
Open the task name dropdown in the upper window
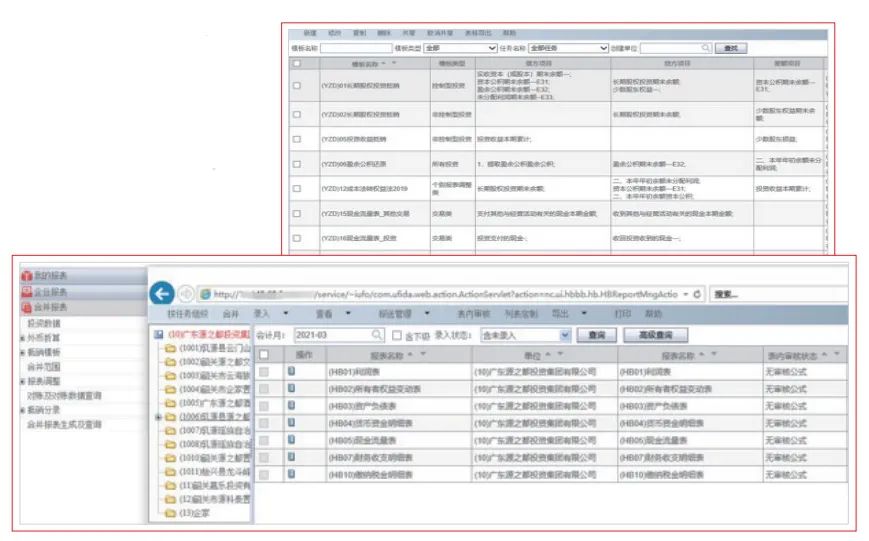(568, 48)
